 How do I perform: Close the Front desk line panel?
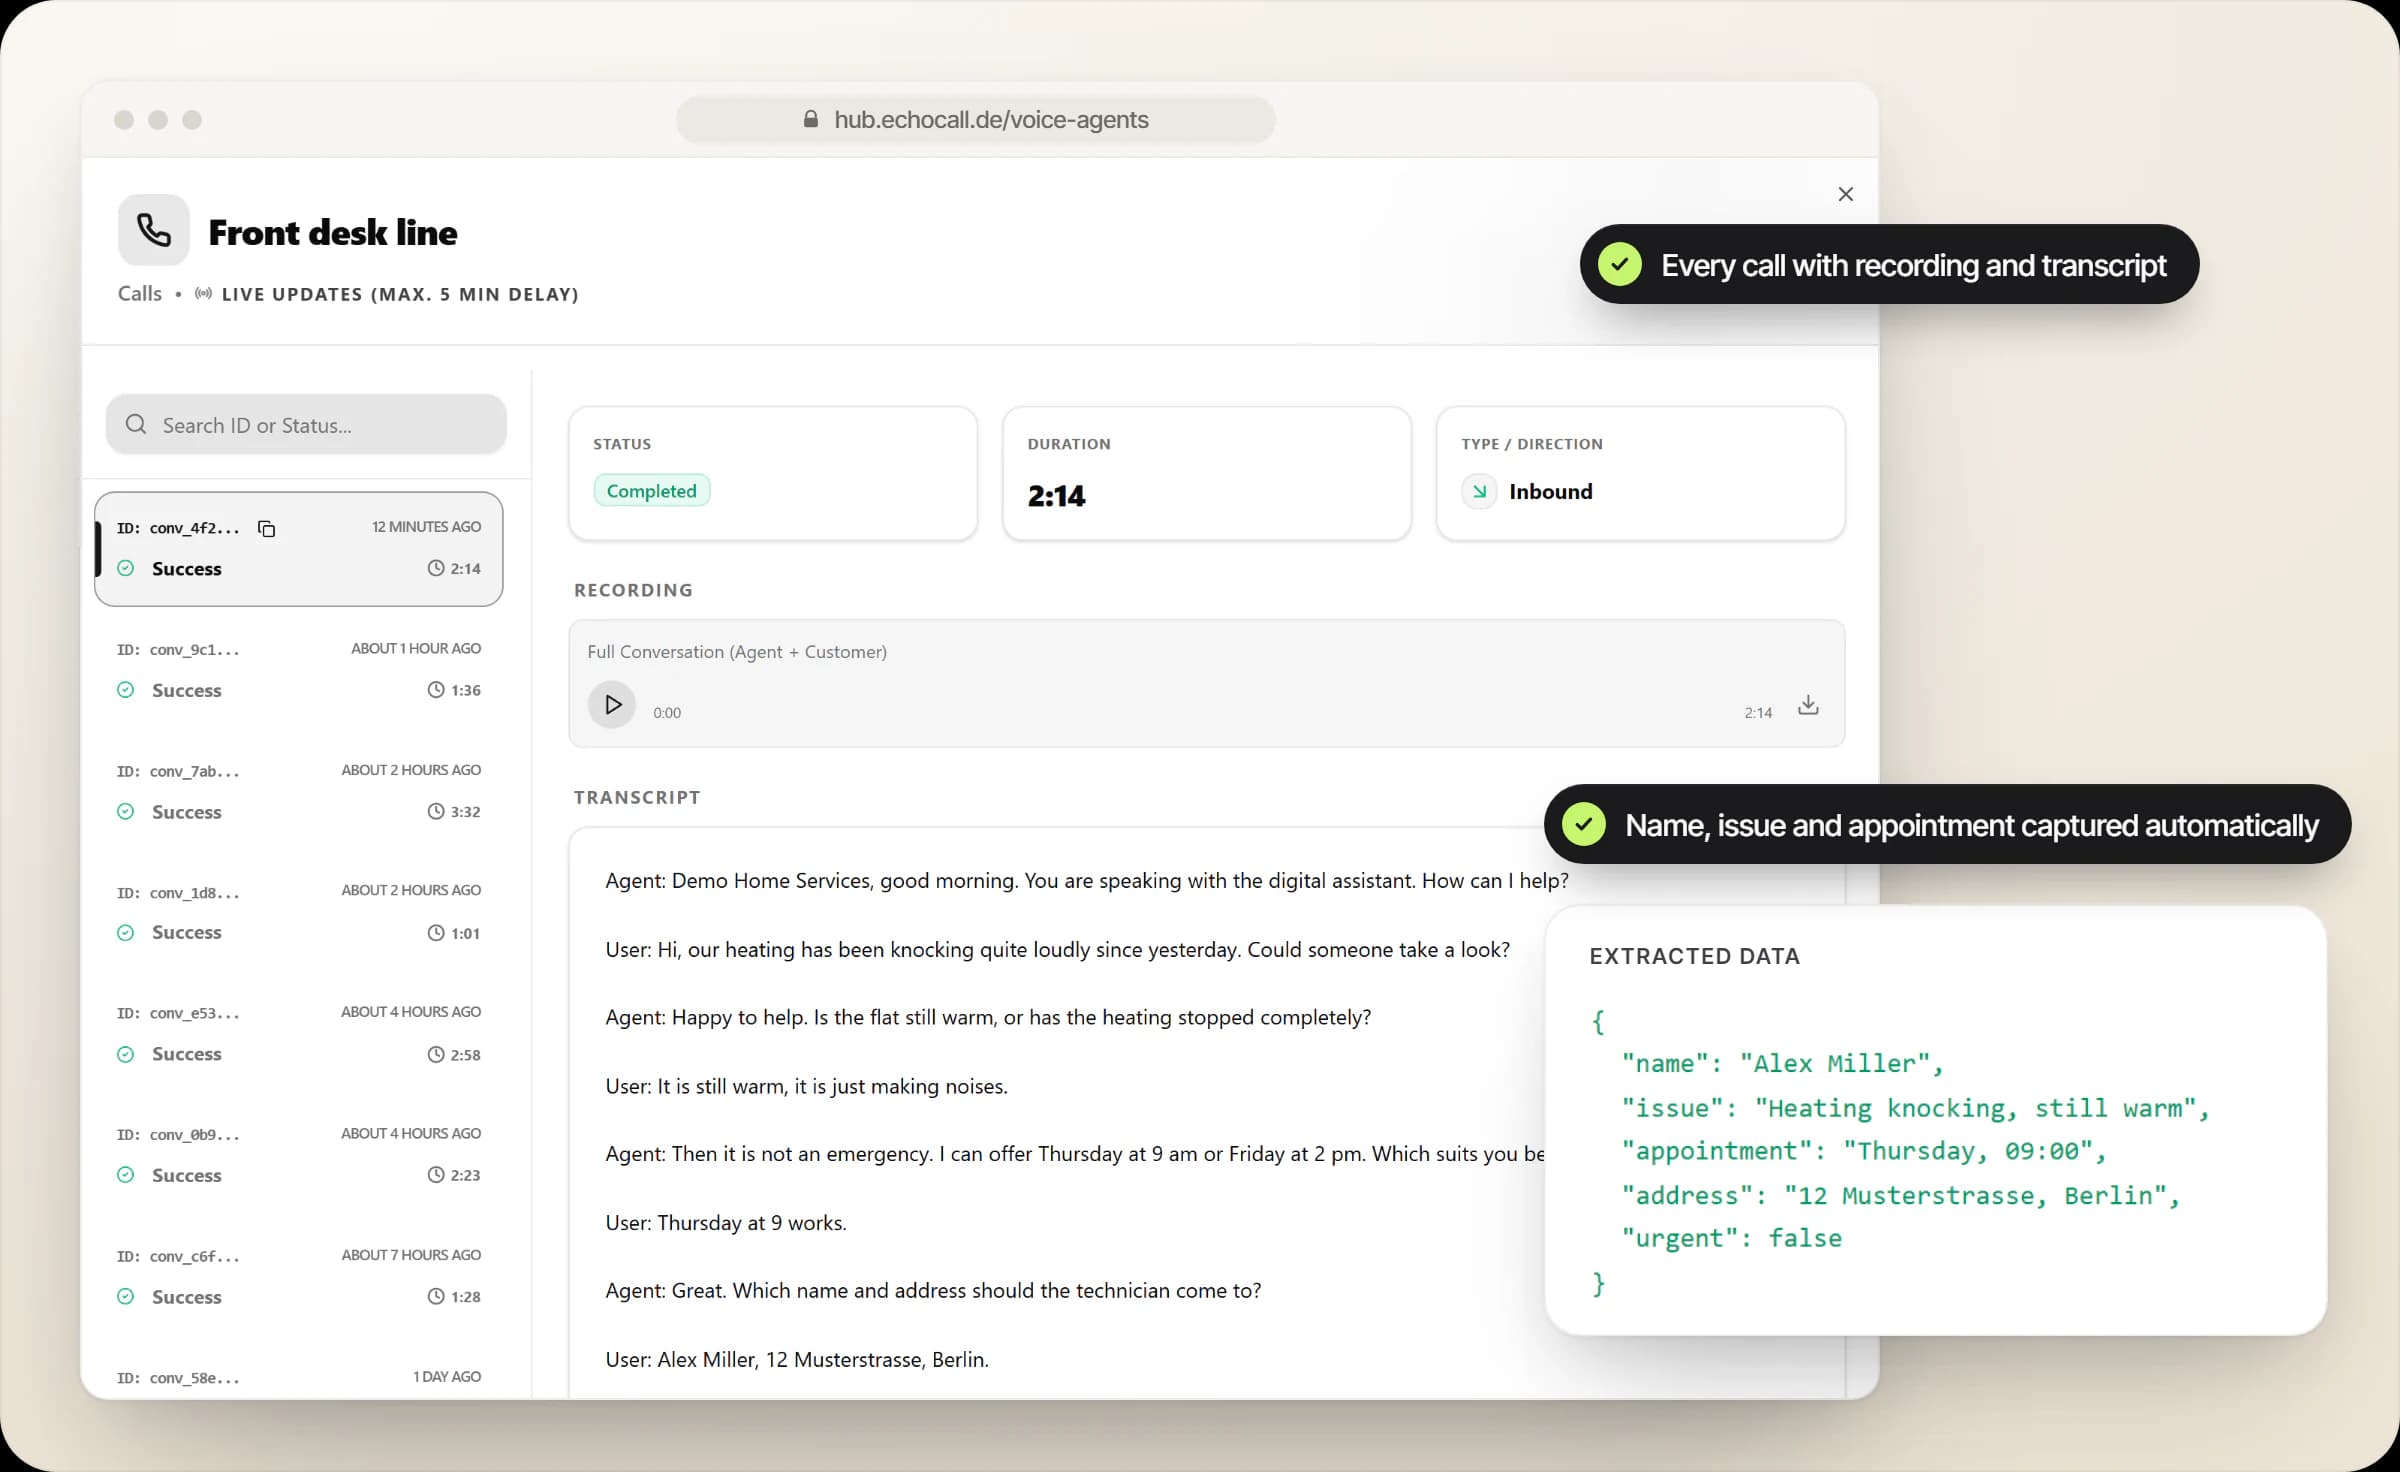[x=1846, y=194]
